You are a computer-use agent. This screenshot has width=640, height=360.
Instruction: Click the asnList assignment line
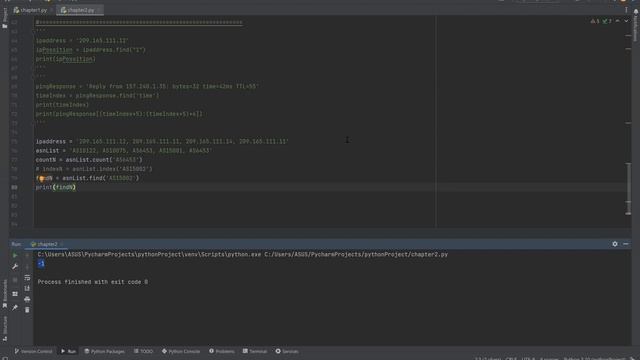124,151
